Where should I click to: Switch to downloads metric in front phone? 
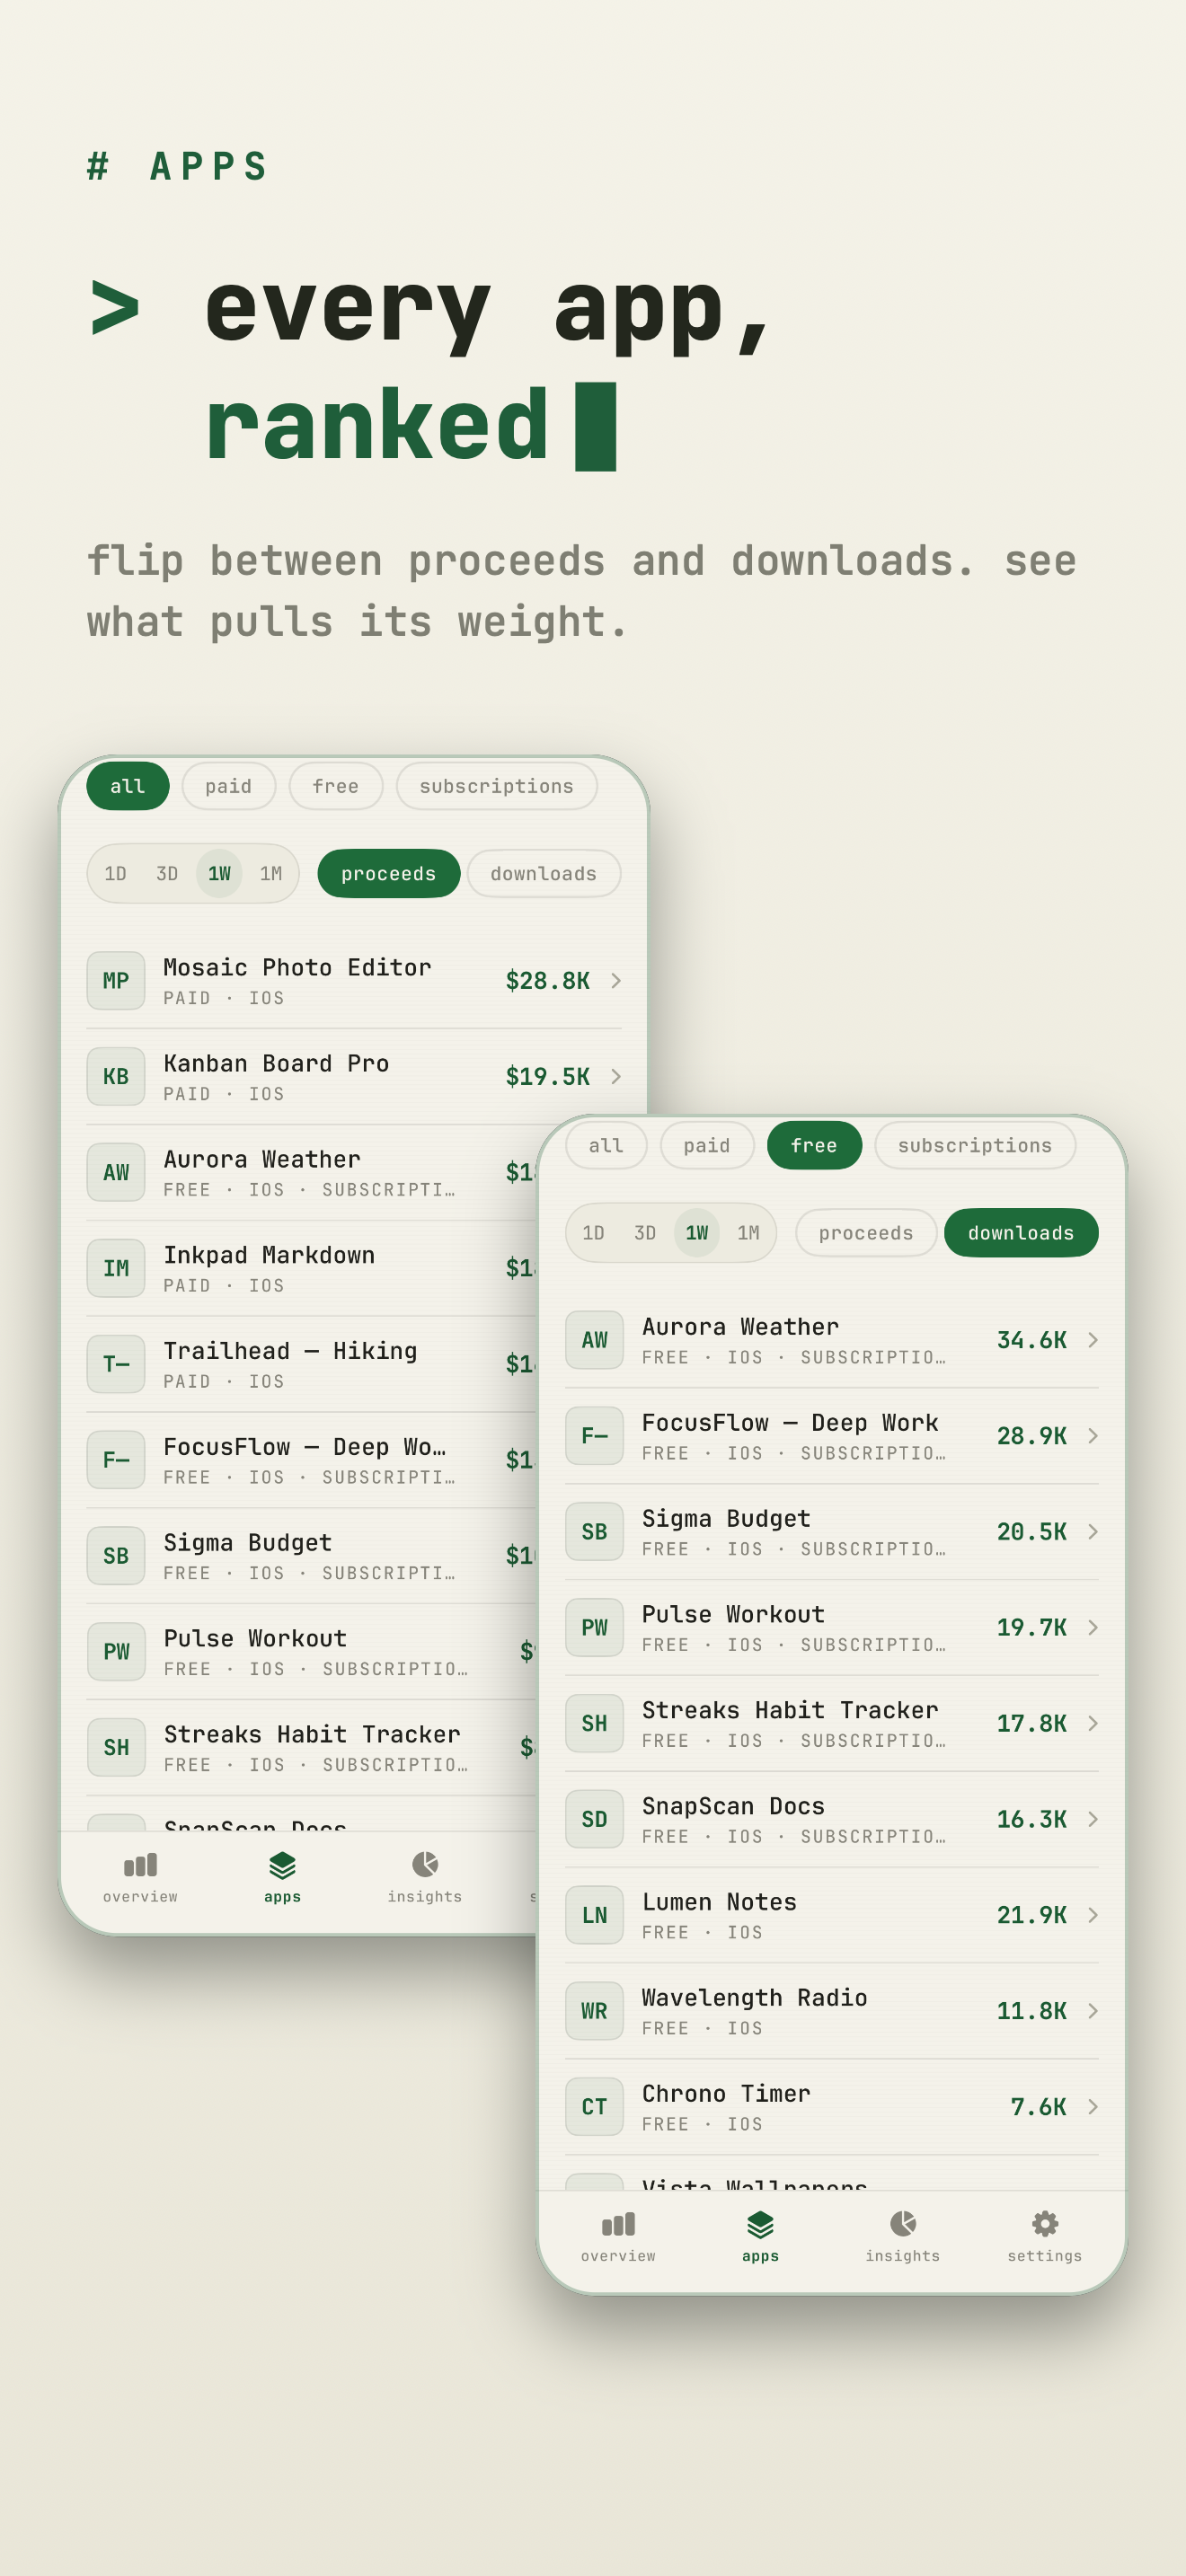pos(1021,1233)
